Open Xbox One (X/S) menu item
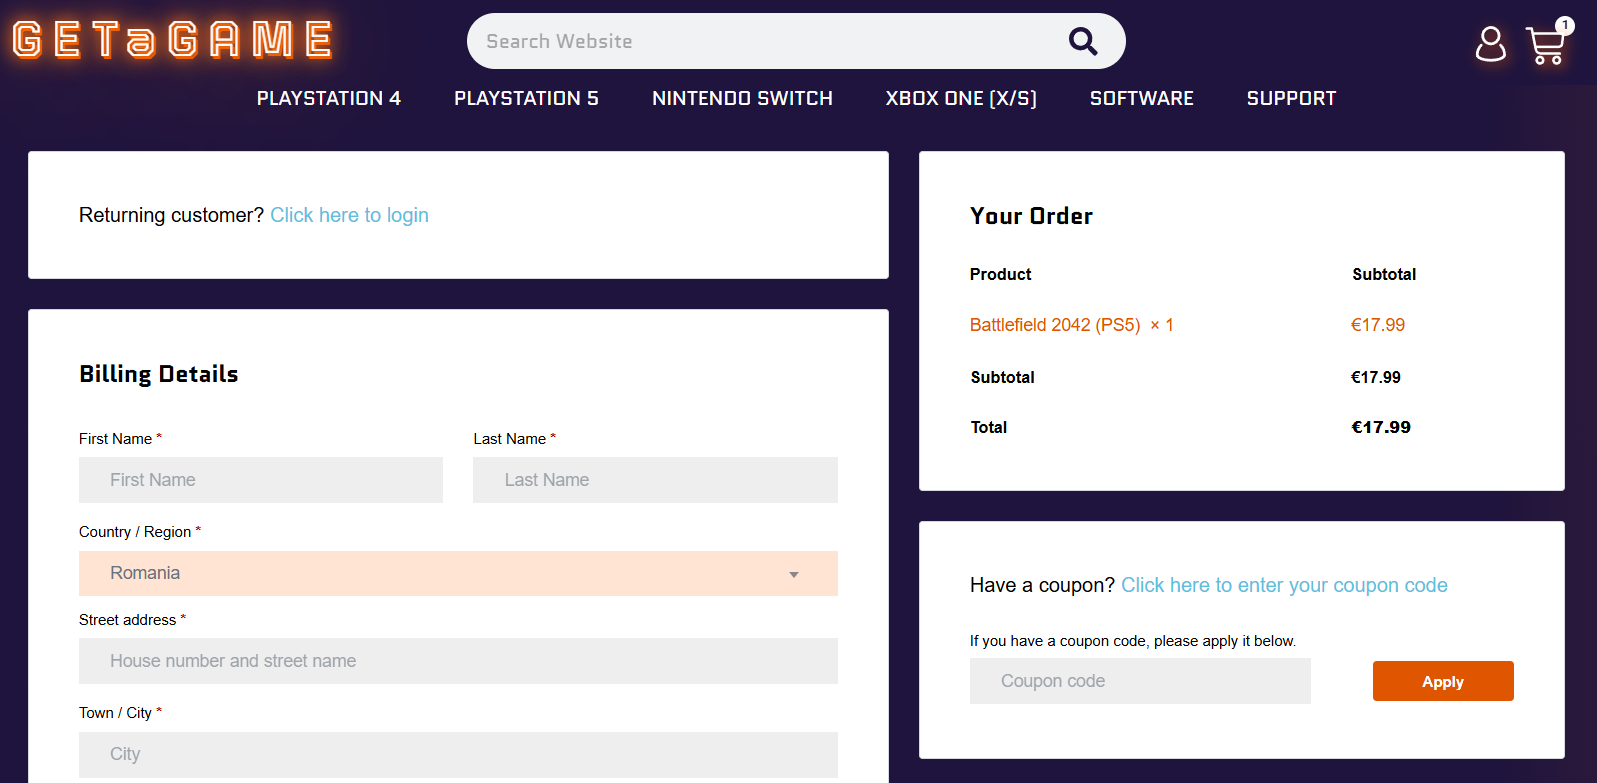 point(960,98)
